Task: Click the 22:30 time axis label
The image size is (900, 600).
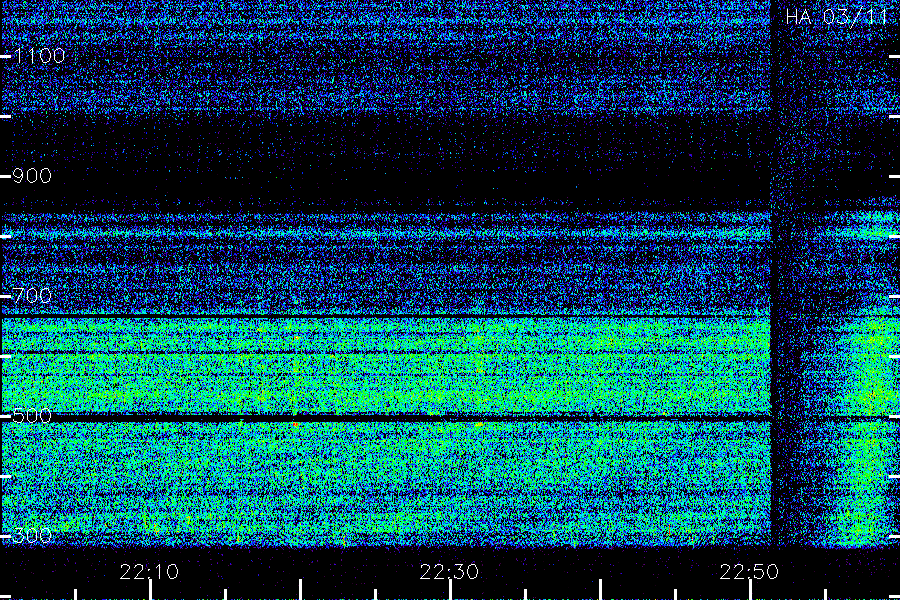Action: pos(449,572)
